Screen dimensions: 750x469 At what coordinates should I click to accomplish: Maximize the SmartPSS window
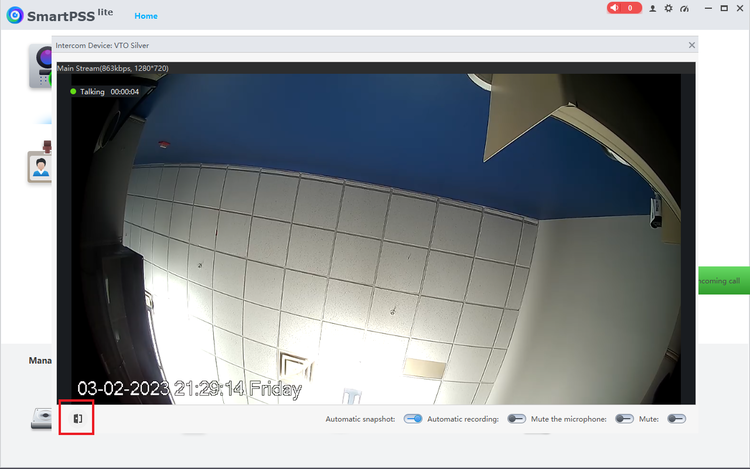tap(724, 9)
